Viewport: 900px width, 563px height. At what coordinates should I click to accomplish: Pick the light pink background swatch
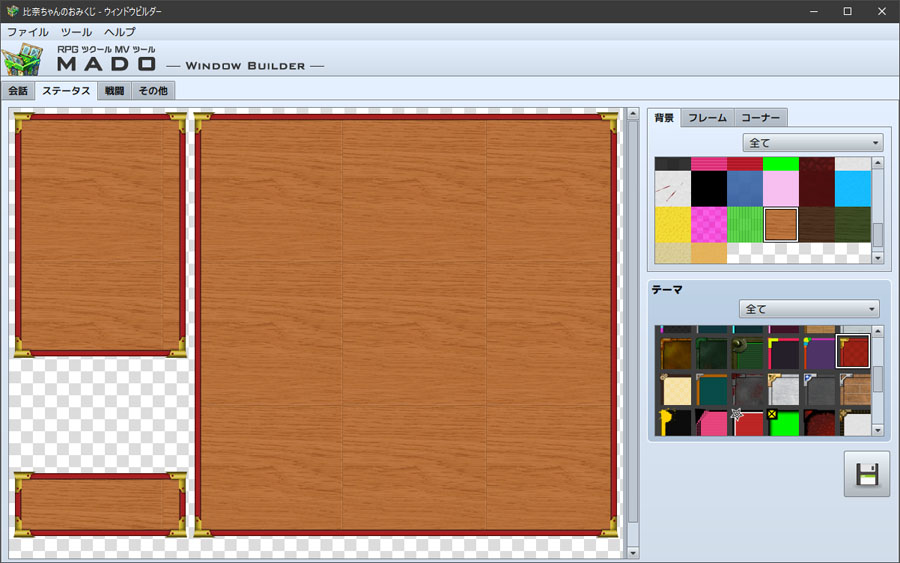point(781,189)
